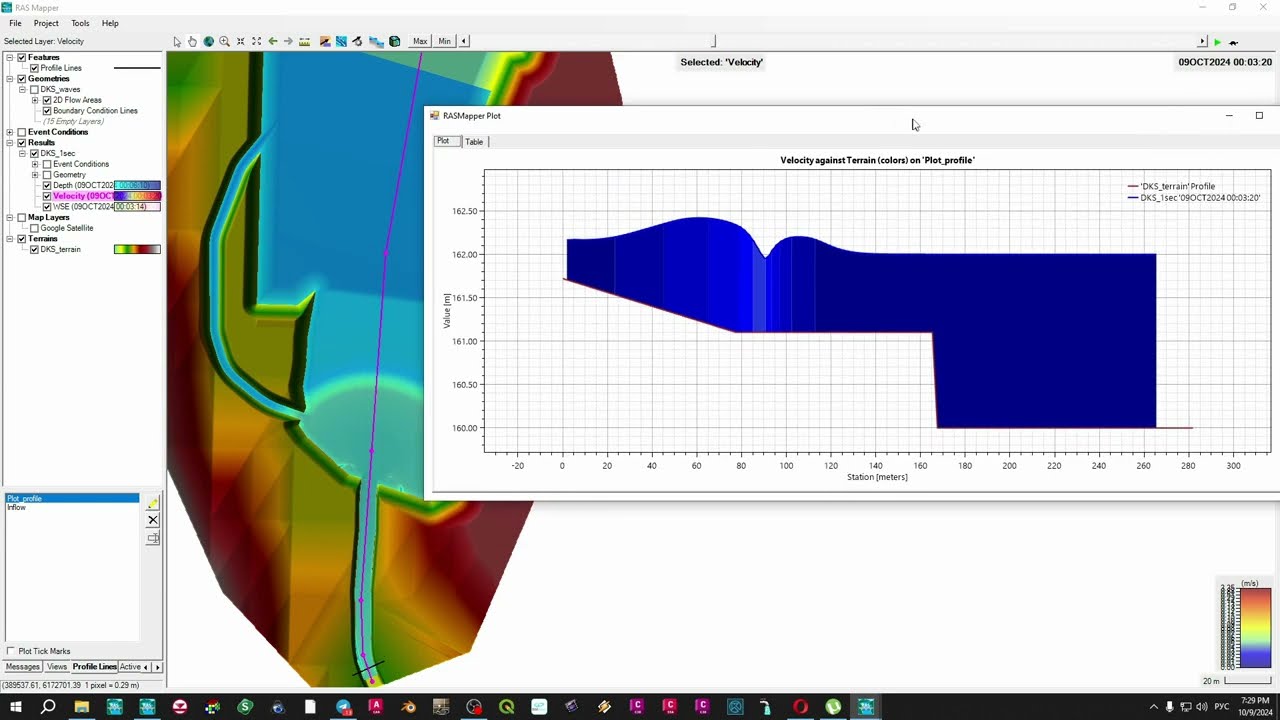The height and width of the screenshot is (720, 1280).
Task: Go to previous map view arrow
Action: [272, 41]
